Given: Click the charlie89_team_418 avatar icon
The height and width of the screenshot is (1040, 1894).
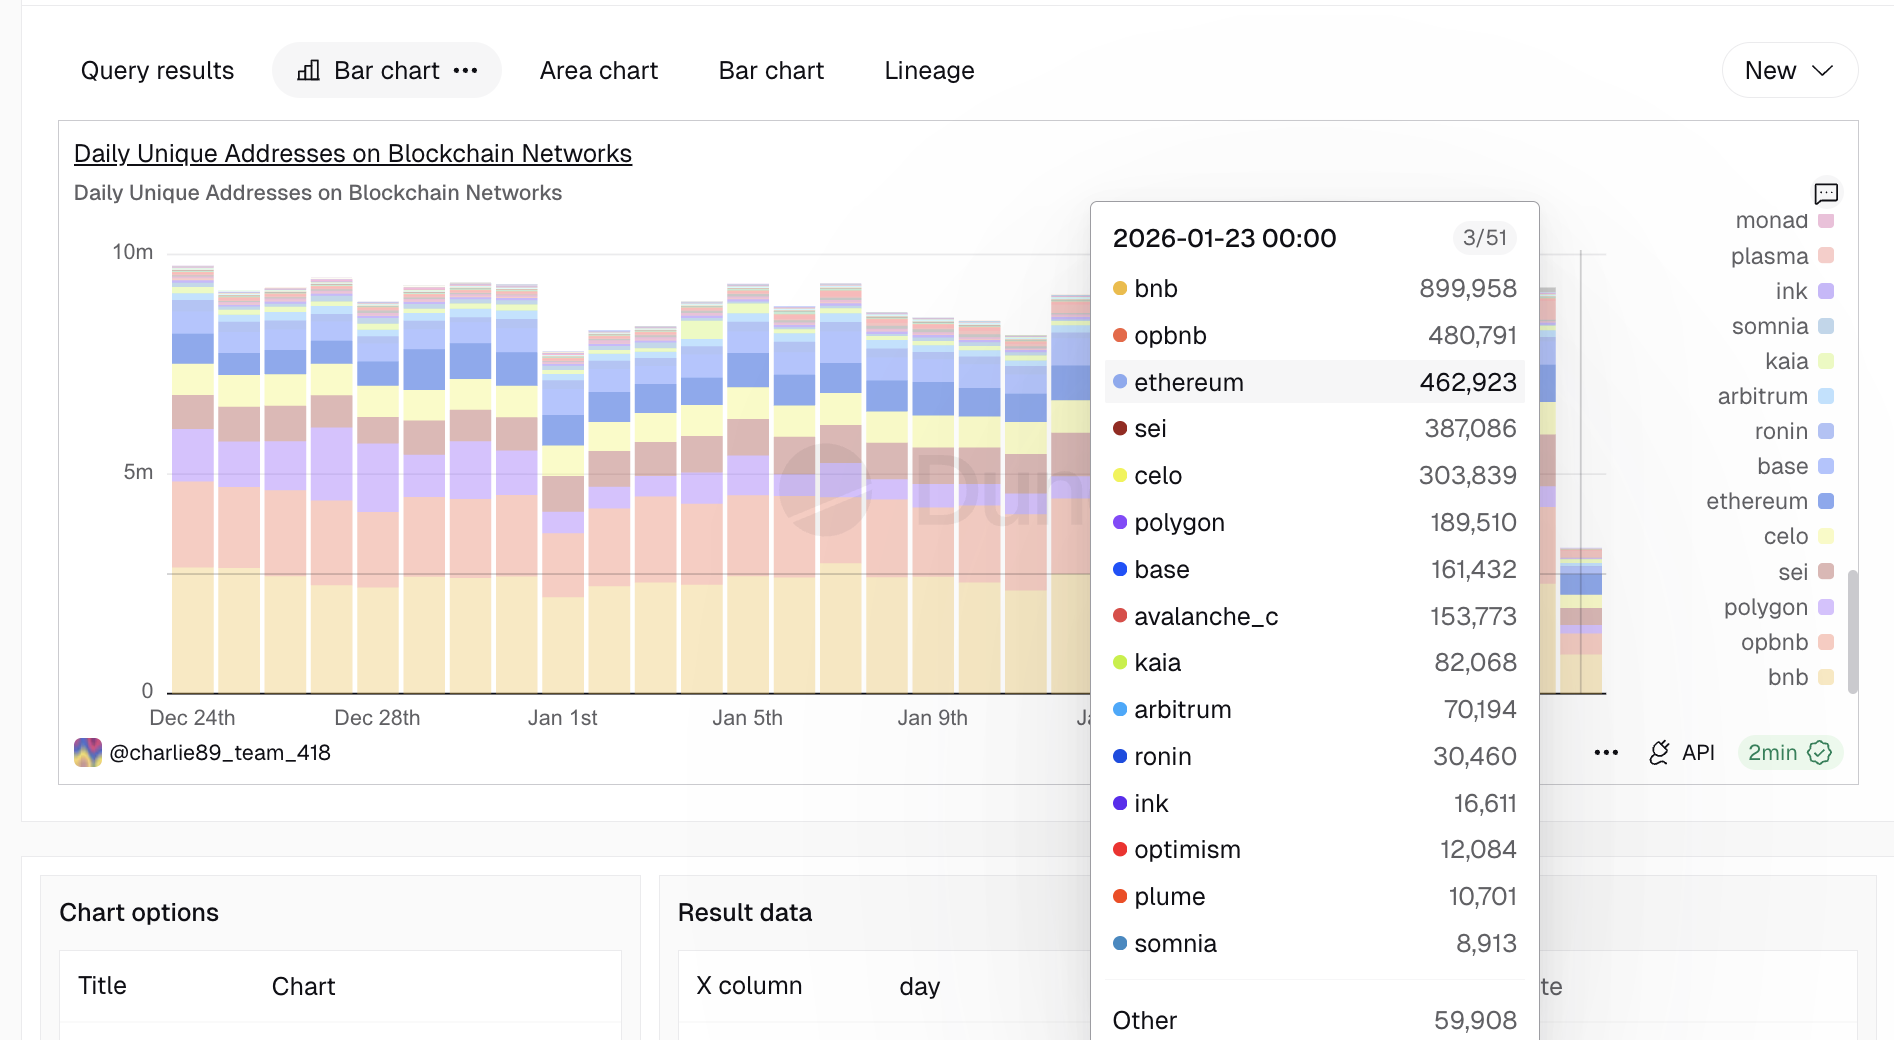Looking at the screenshot, I should (88, 753).
